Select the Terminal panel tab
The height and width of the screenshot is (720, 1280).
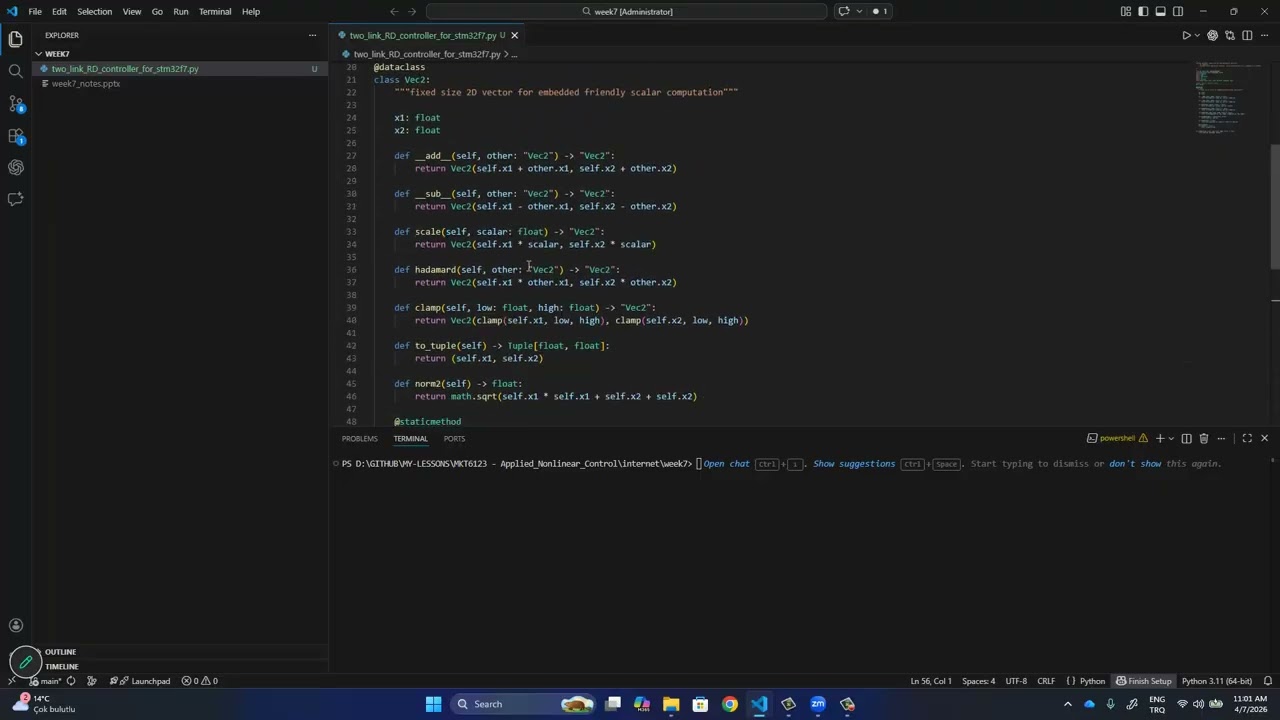pos(410,439)
